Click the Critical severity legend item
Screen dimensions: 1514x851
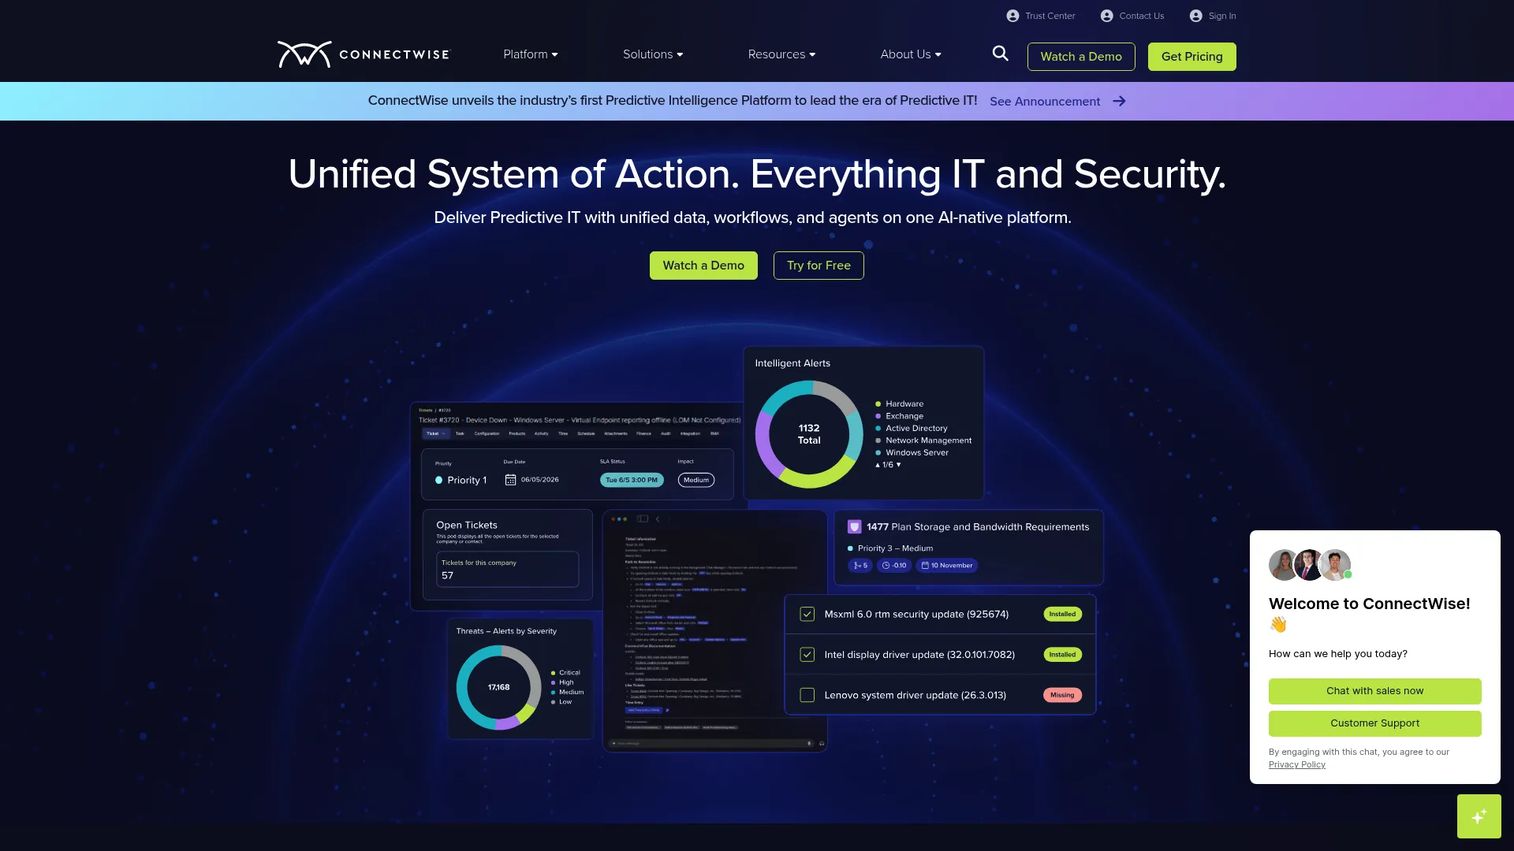coord(566,673)
